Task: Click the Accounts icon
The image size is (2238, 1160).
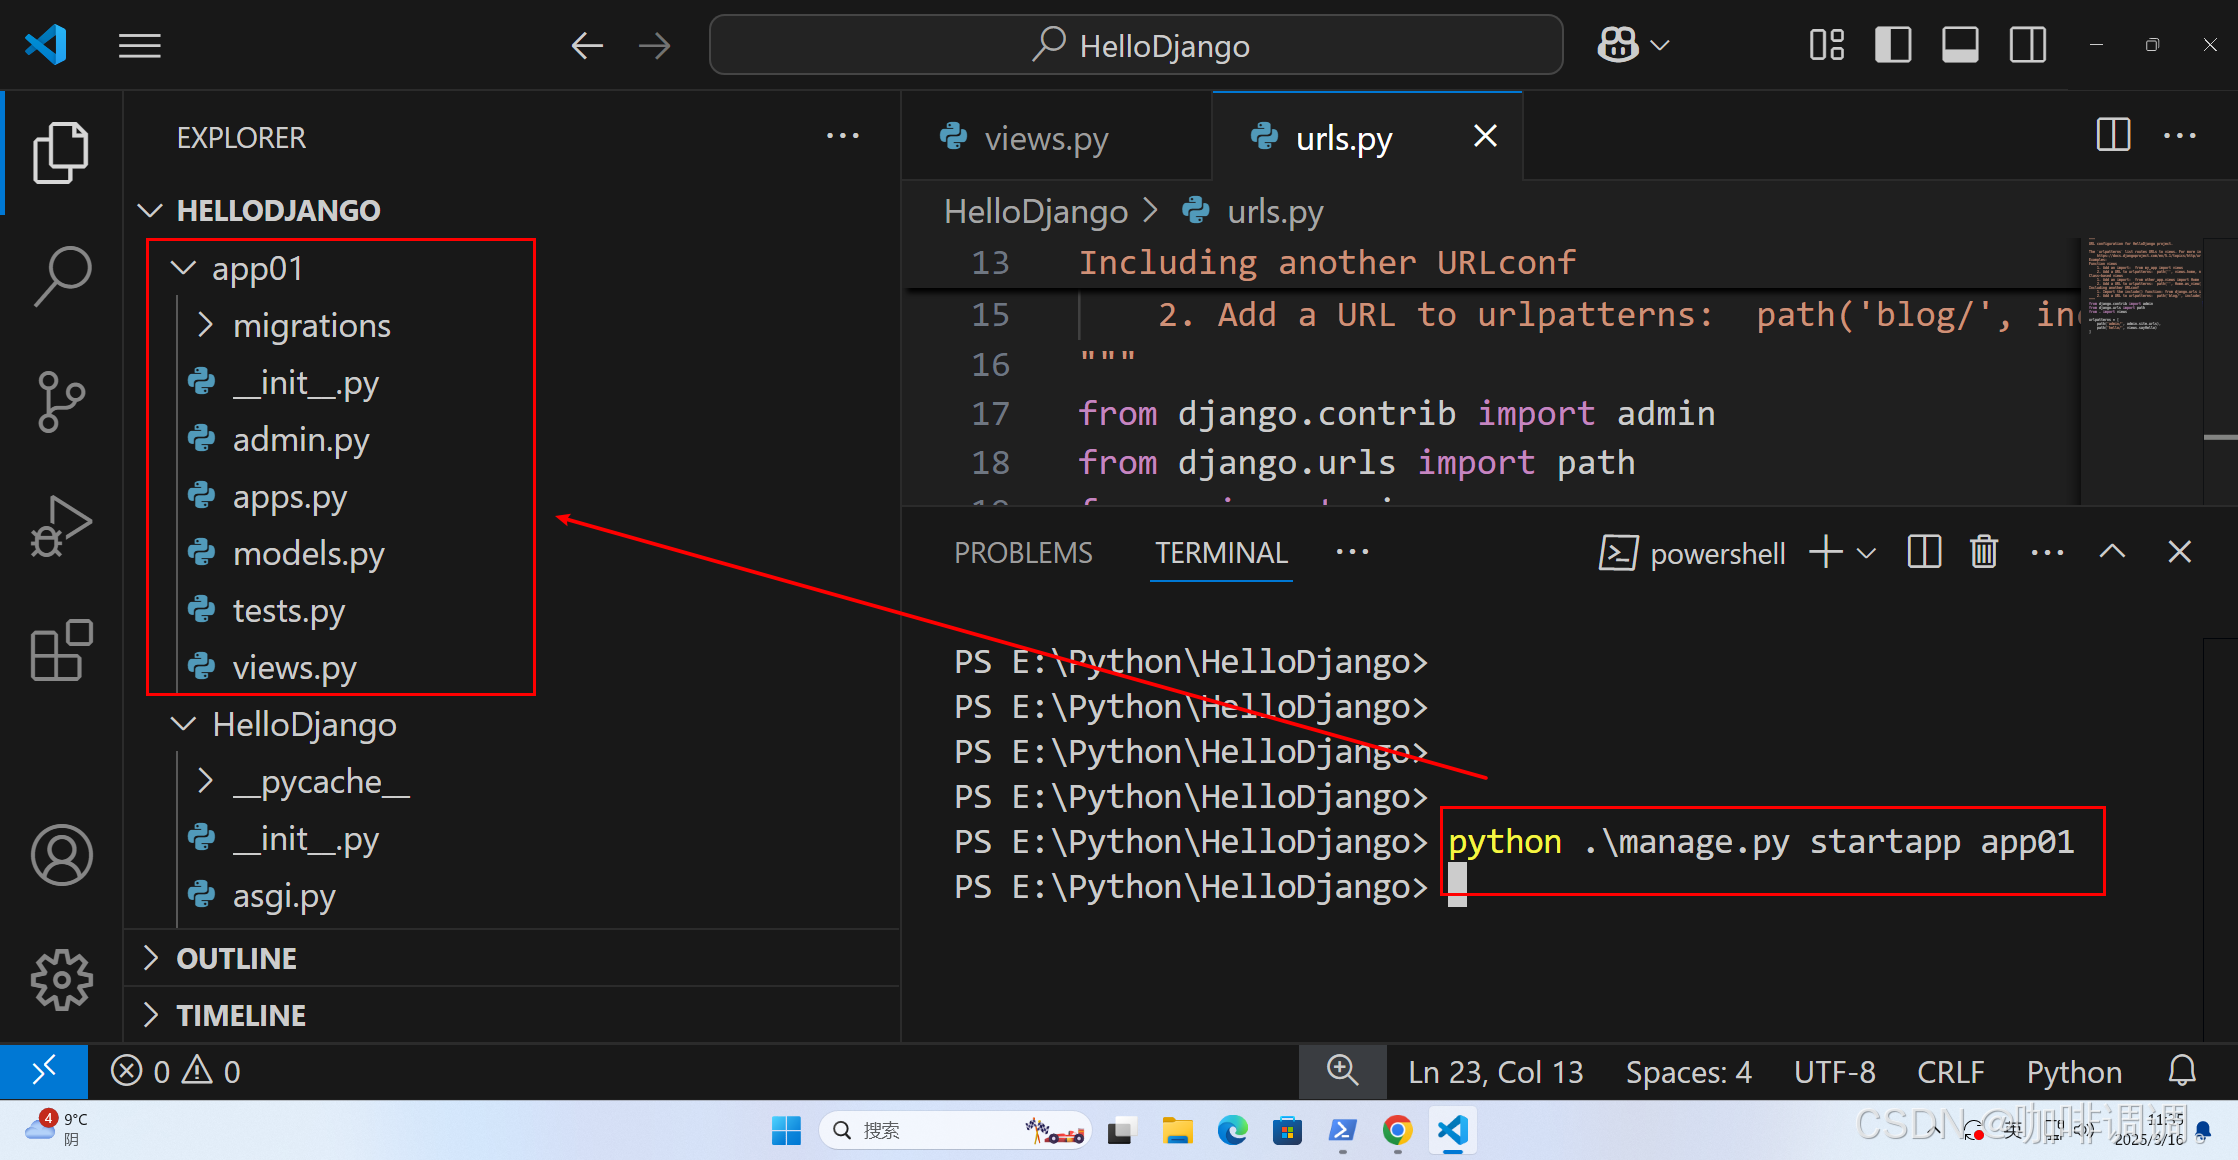Action: point(62,855)
